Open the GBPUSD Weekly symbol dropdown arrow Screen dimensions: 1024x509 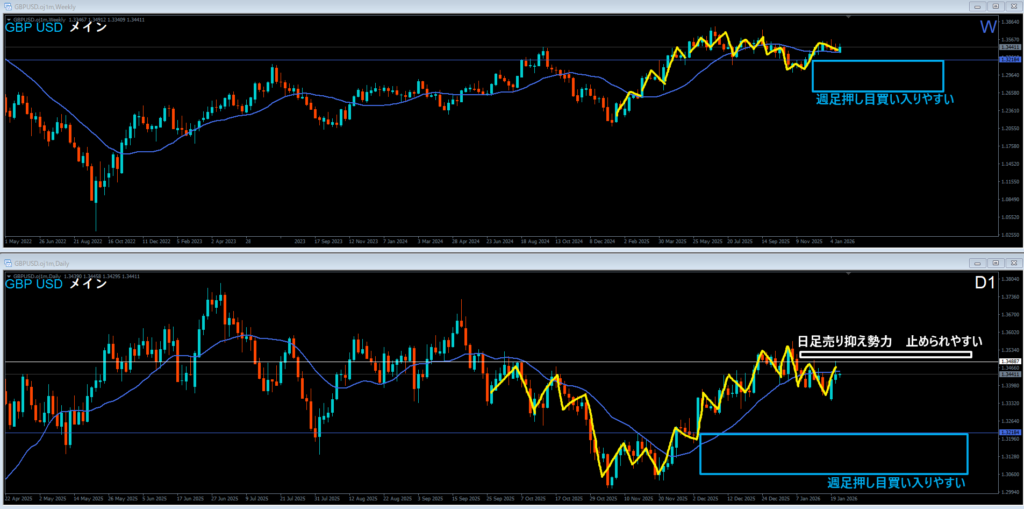tap(8, 20)
